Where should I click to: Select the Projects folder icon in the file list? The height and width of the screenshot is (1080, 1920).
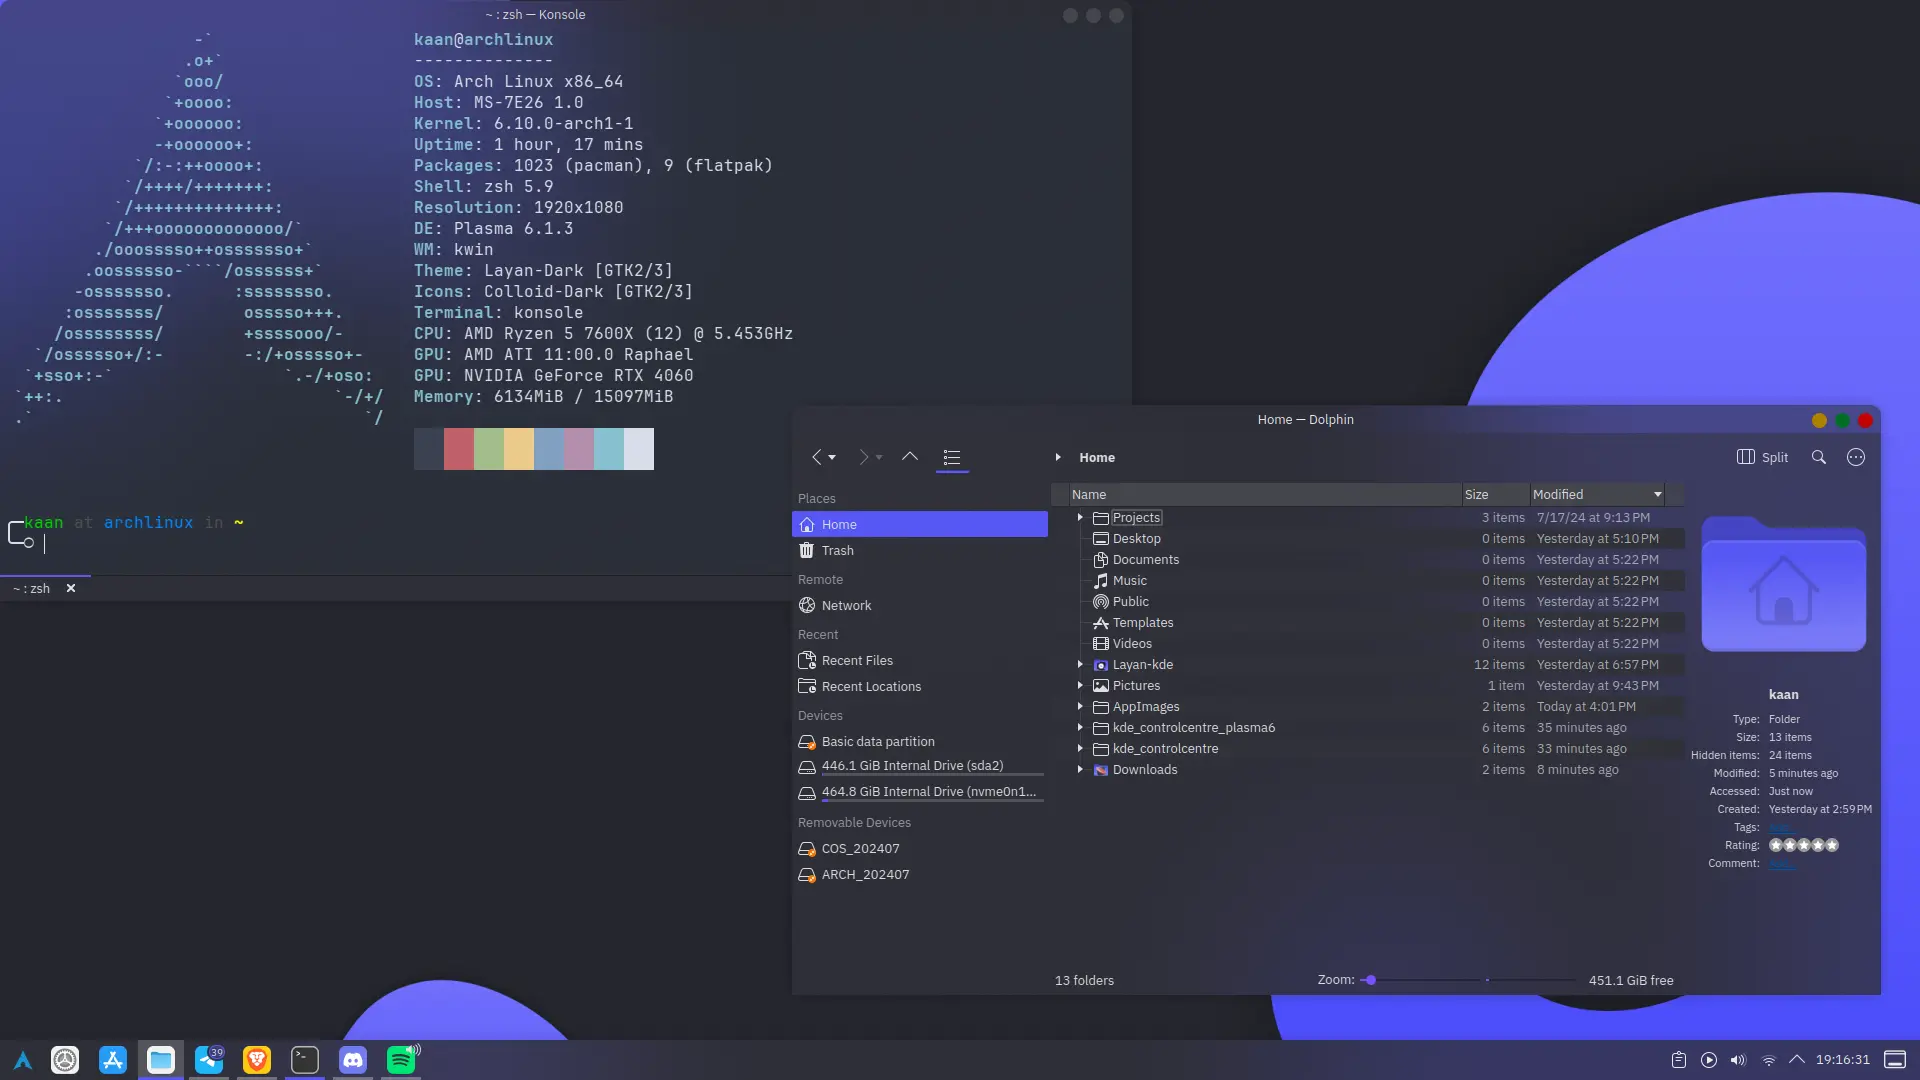click(x=1101, y=517)
